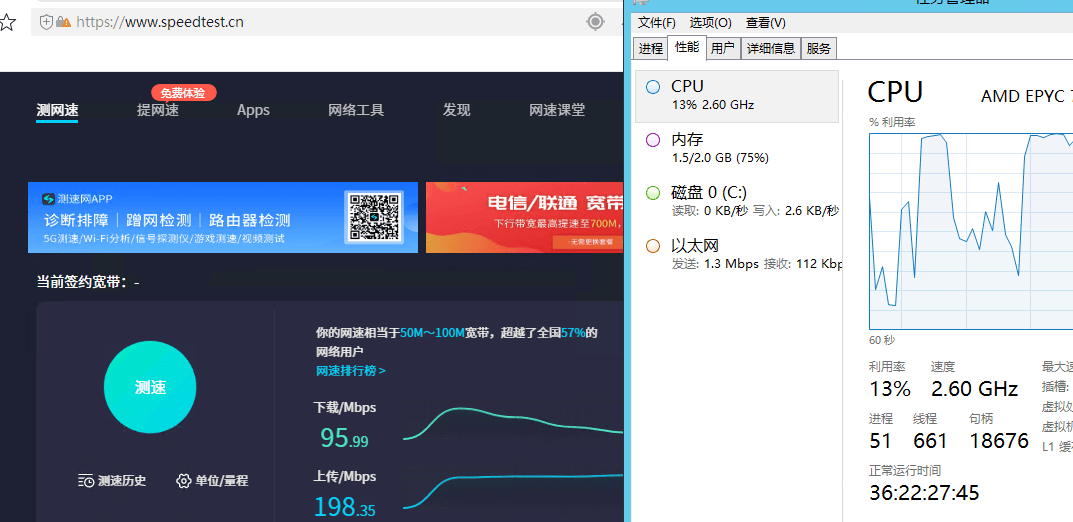Open the 文件(F) menu
Viewport: 1073px width, 522px height.
pyautogui.click(x=657, y=23)
